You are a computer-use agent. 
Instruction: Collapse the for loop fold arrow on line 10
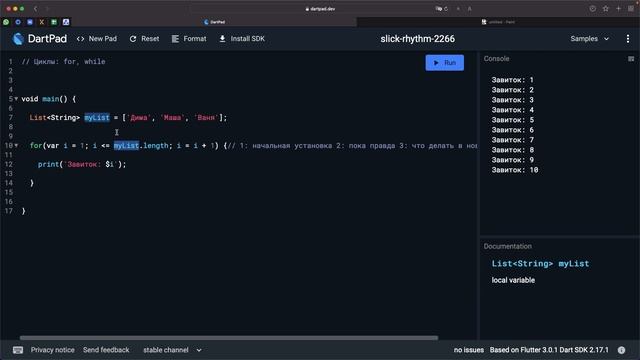tap(16, 145)
